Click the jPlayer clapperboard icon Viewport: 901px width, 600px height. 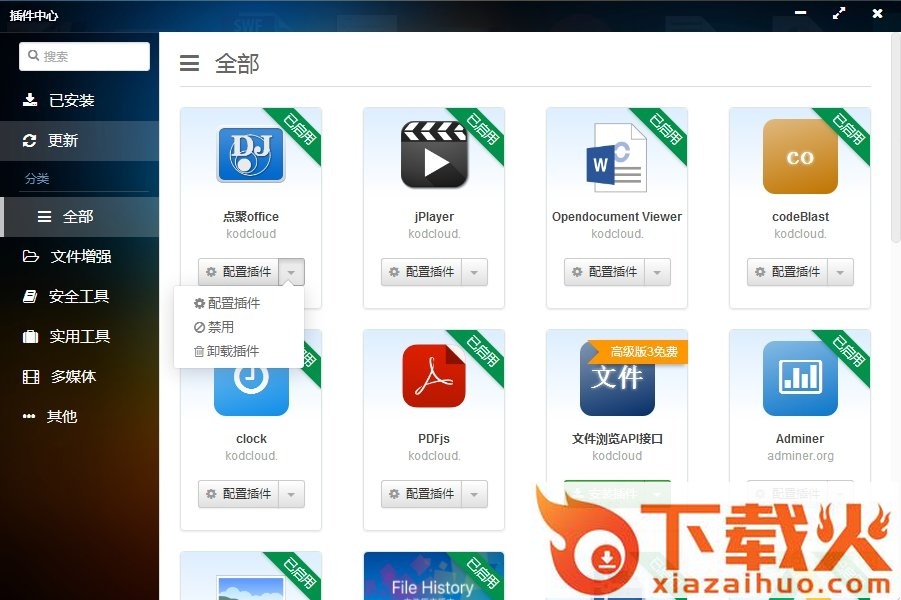point(434,155)
